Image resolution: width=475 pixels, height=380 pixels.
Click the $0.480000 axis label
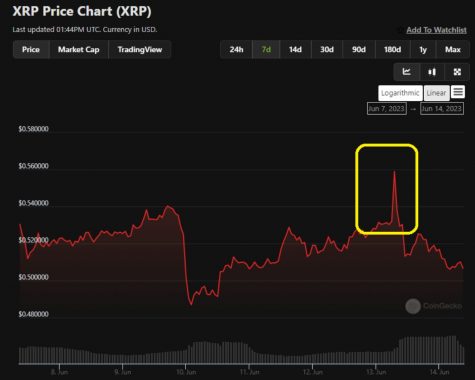click(33, 314)
